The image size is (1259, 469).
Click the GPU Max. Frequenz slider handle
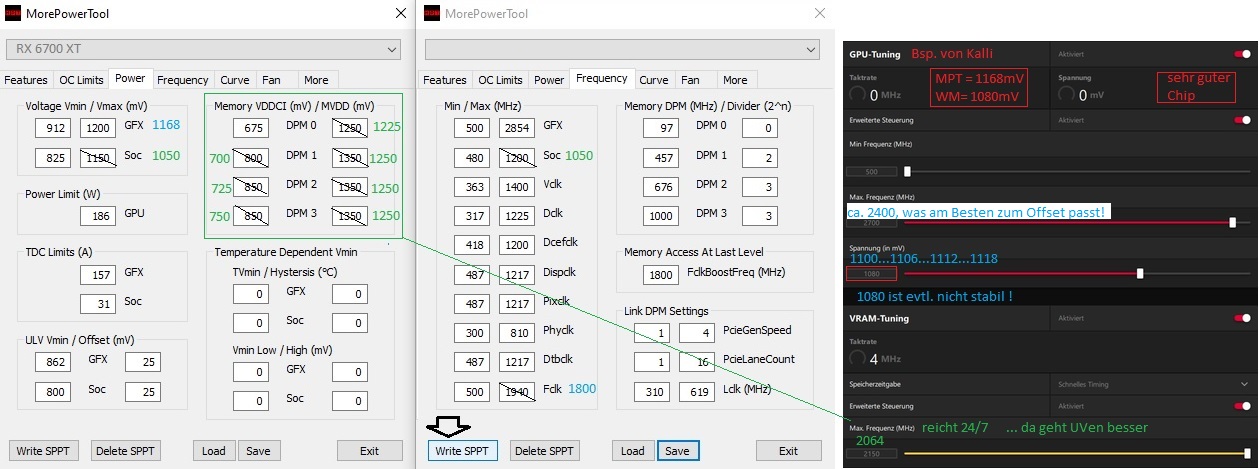pos(1233,222)
